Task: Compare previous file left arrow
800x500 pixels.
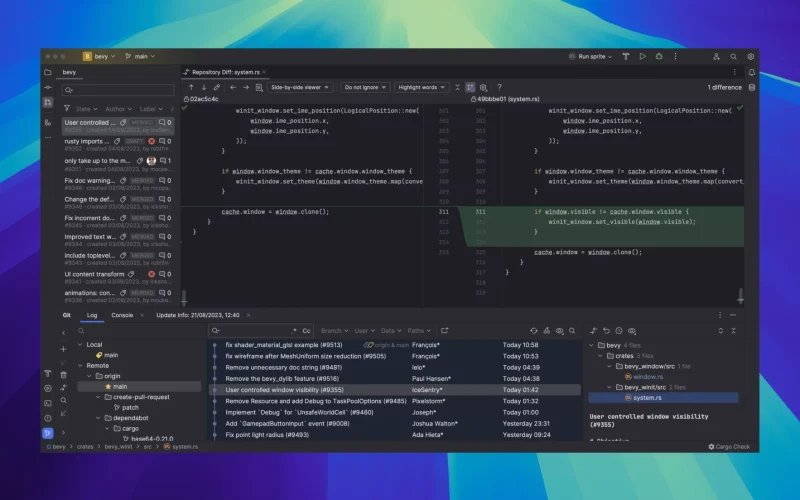Action: click(233, 87)
